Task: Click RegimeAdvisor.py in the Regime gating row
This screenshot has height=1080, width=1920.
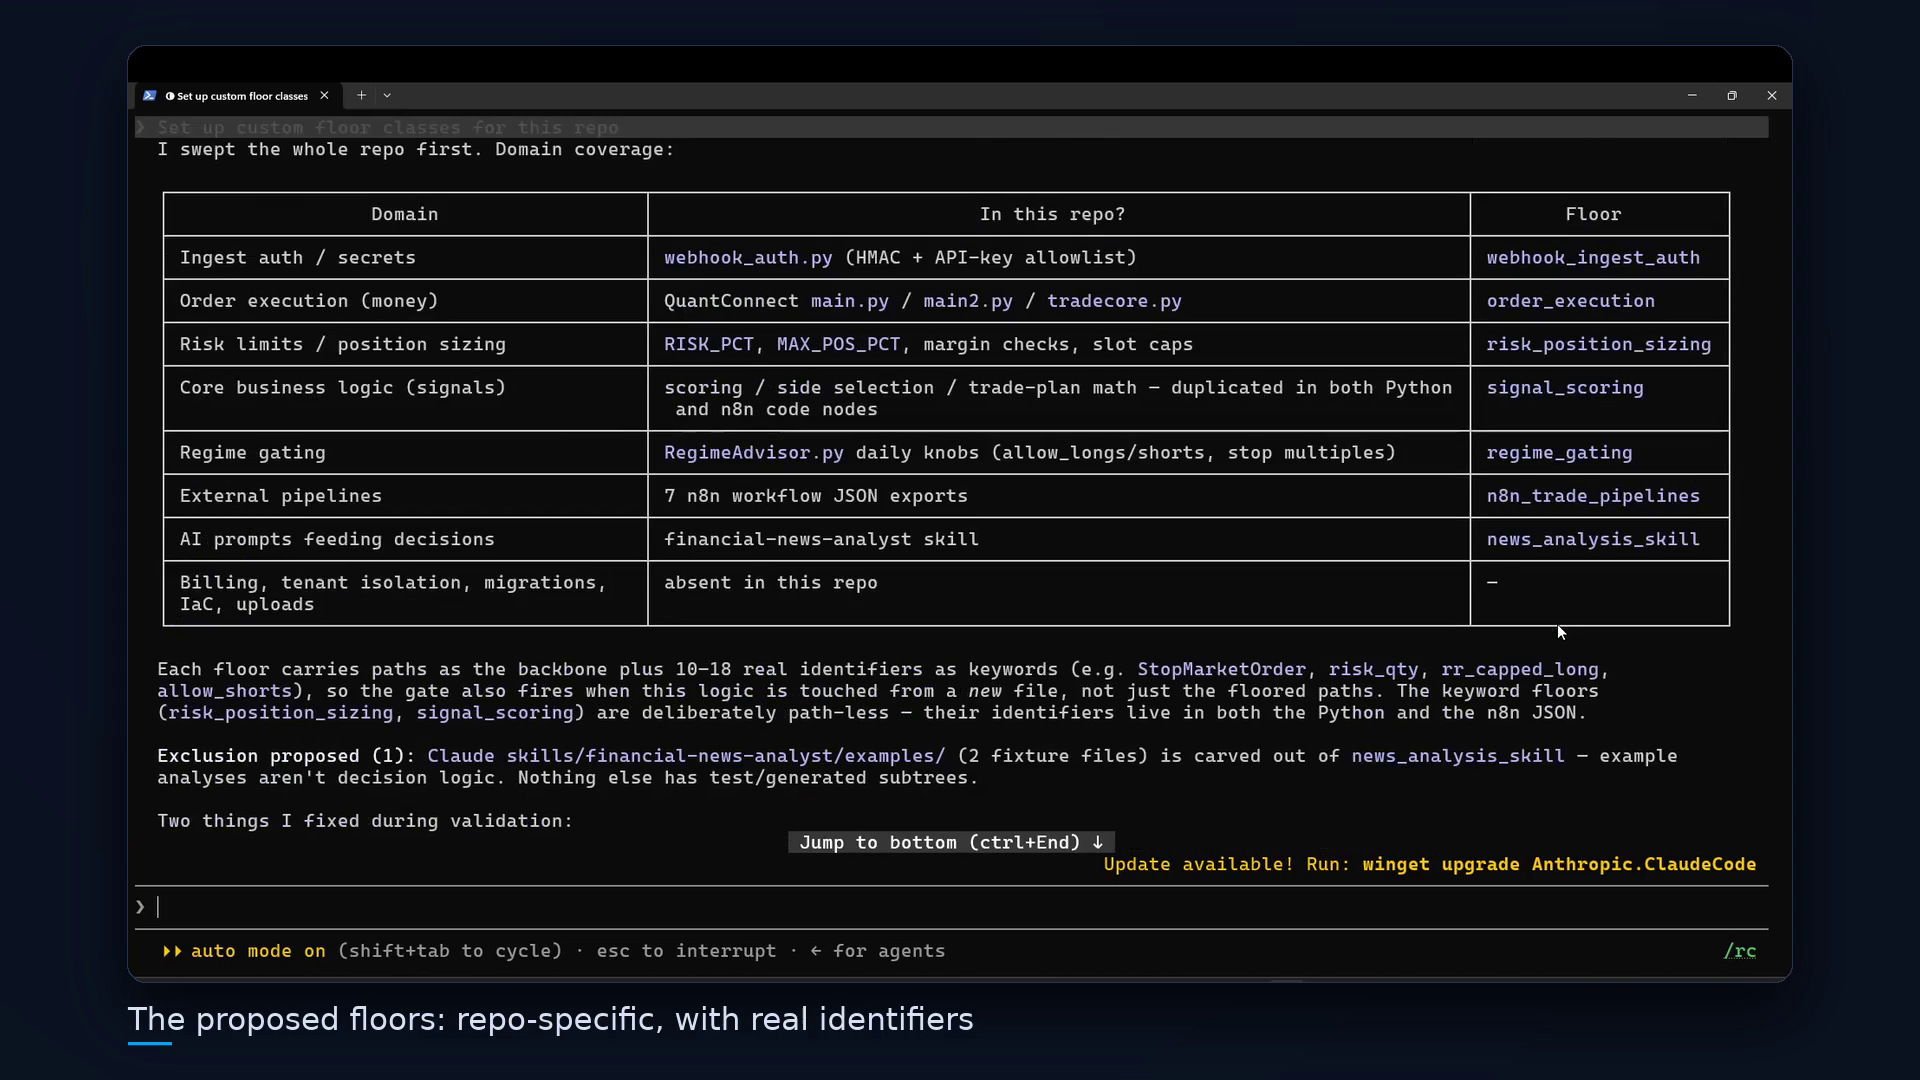Action: tap(754, 453)
